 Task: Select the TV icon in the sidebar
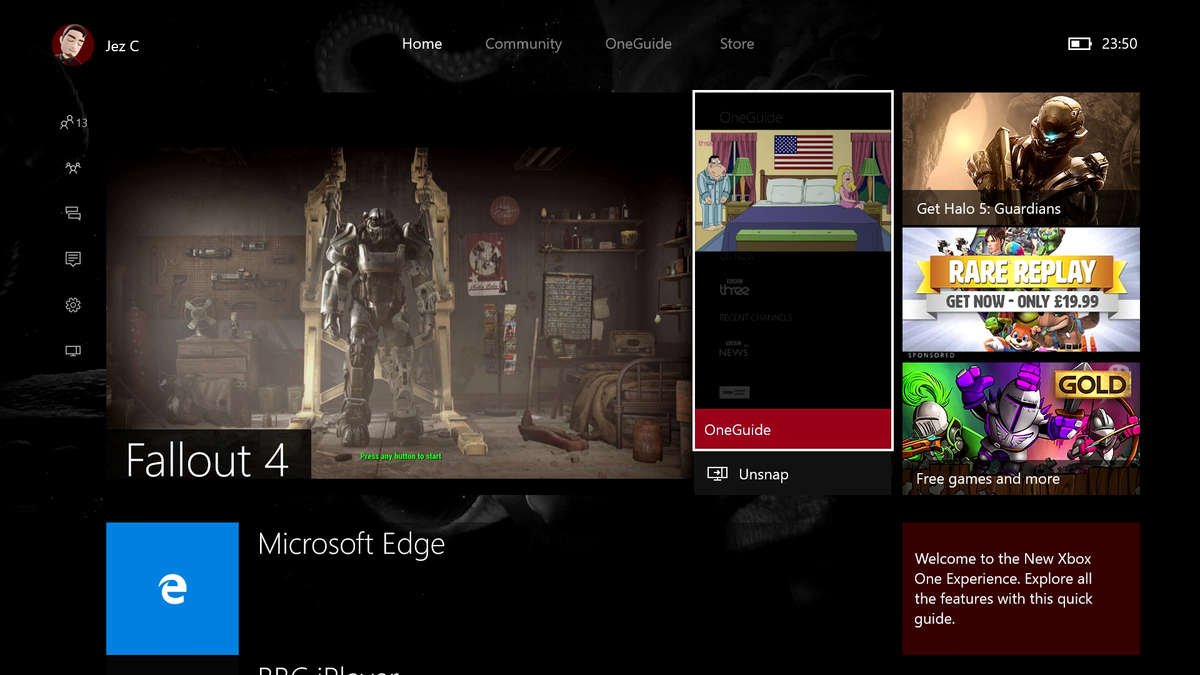click(70, 351)
